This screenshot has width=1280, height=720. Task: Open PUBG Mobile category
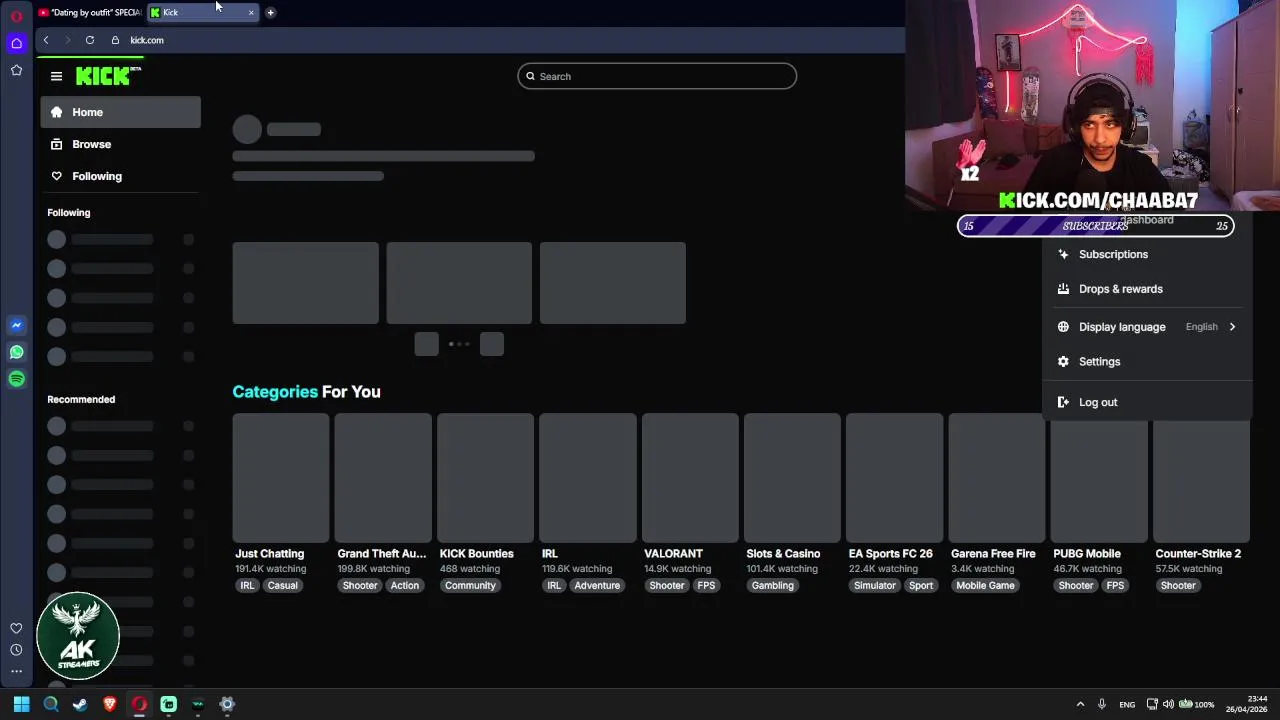pyautogui.click(x=1099, y=478)
